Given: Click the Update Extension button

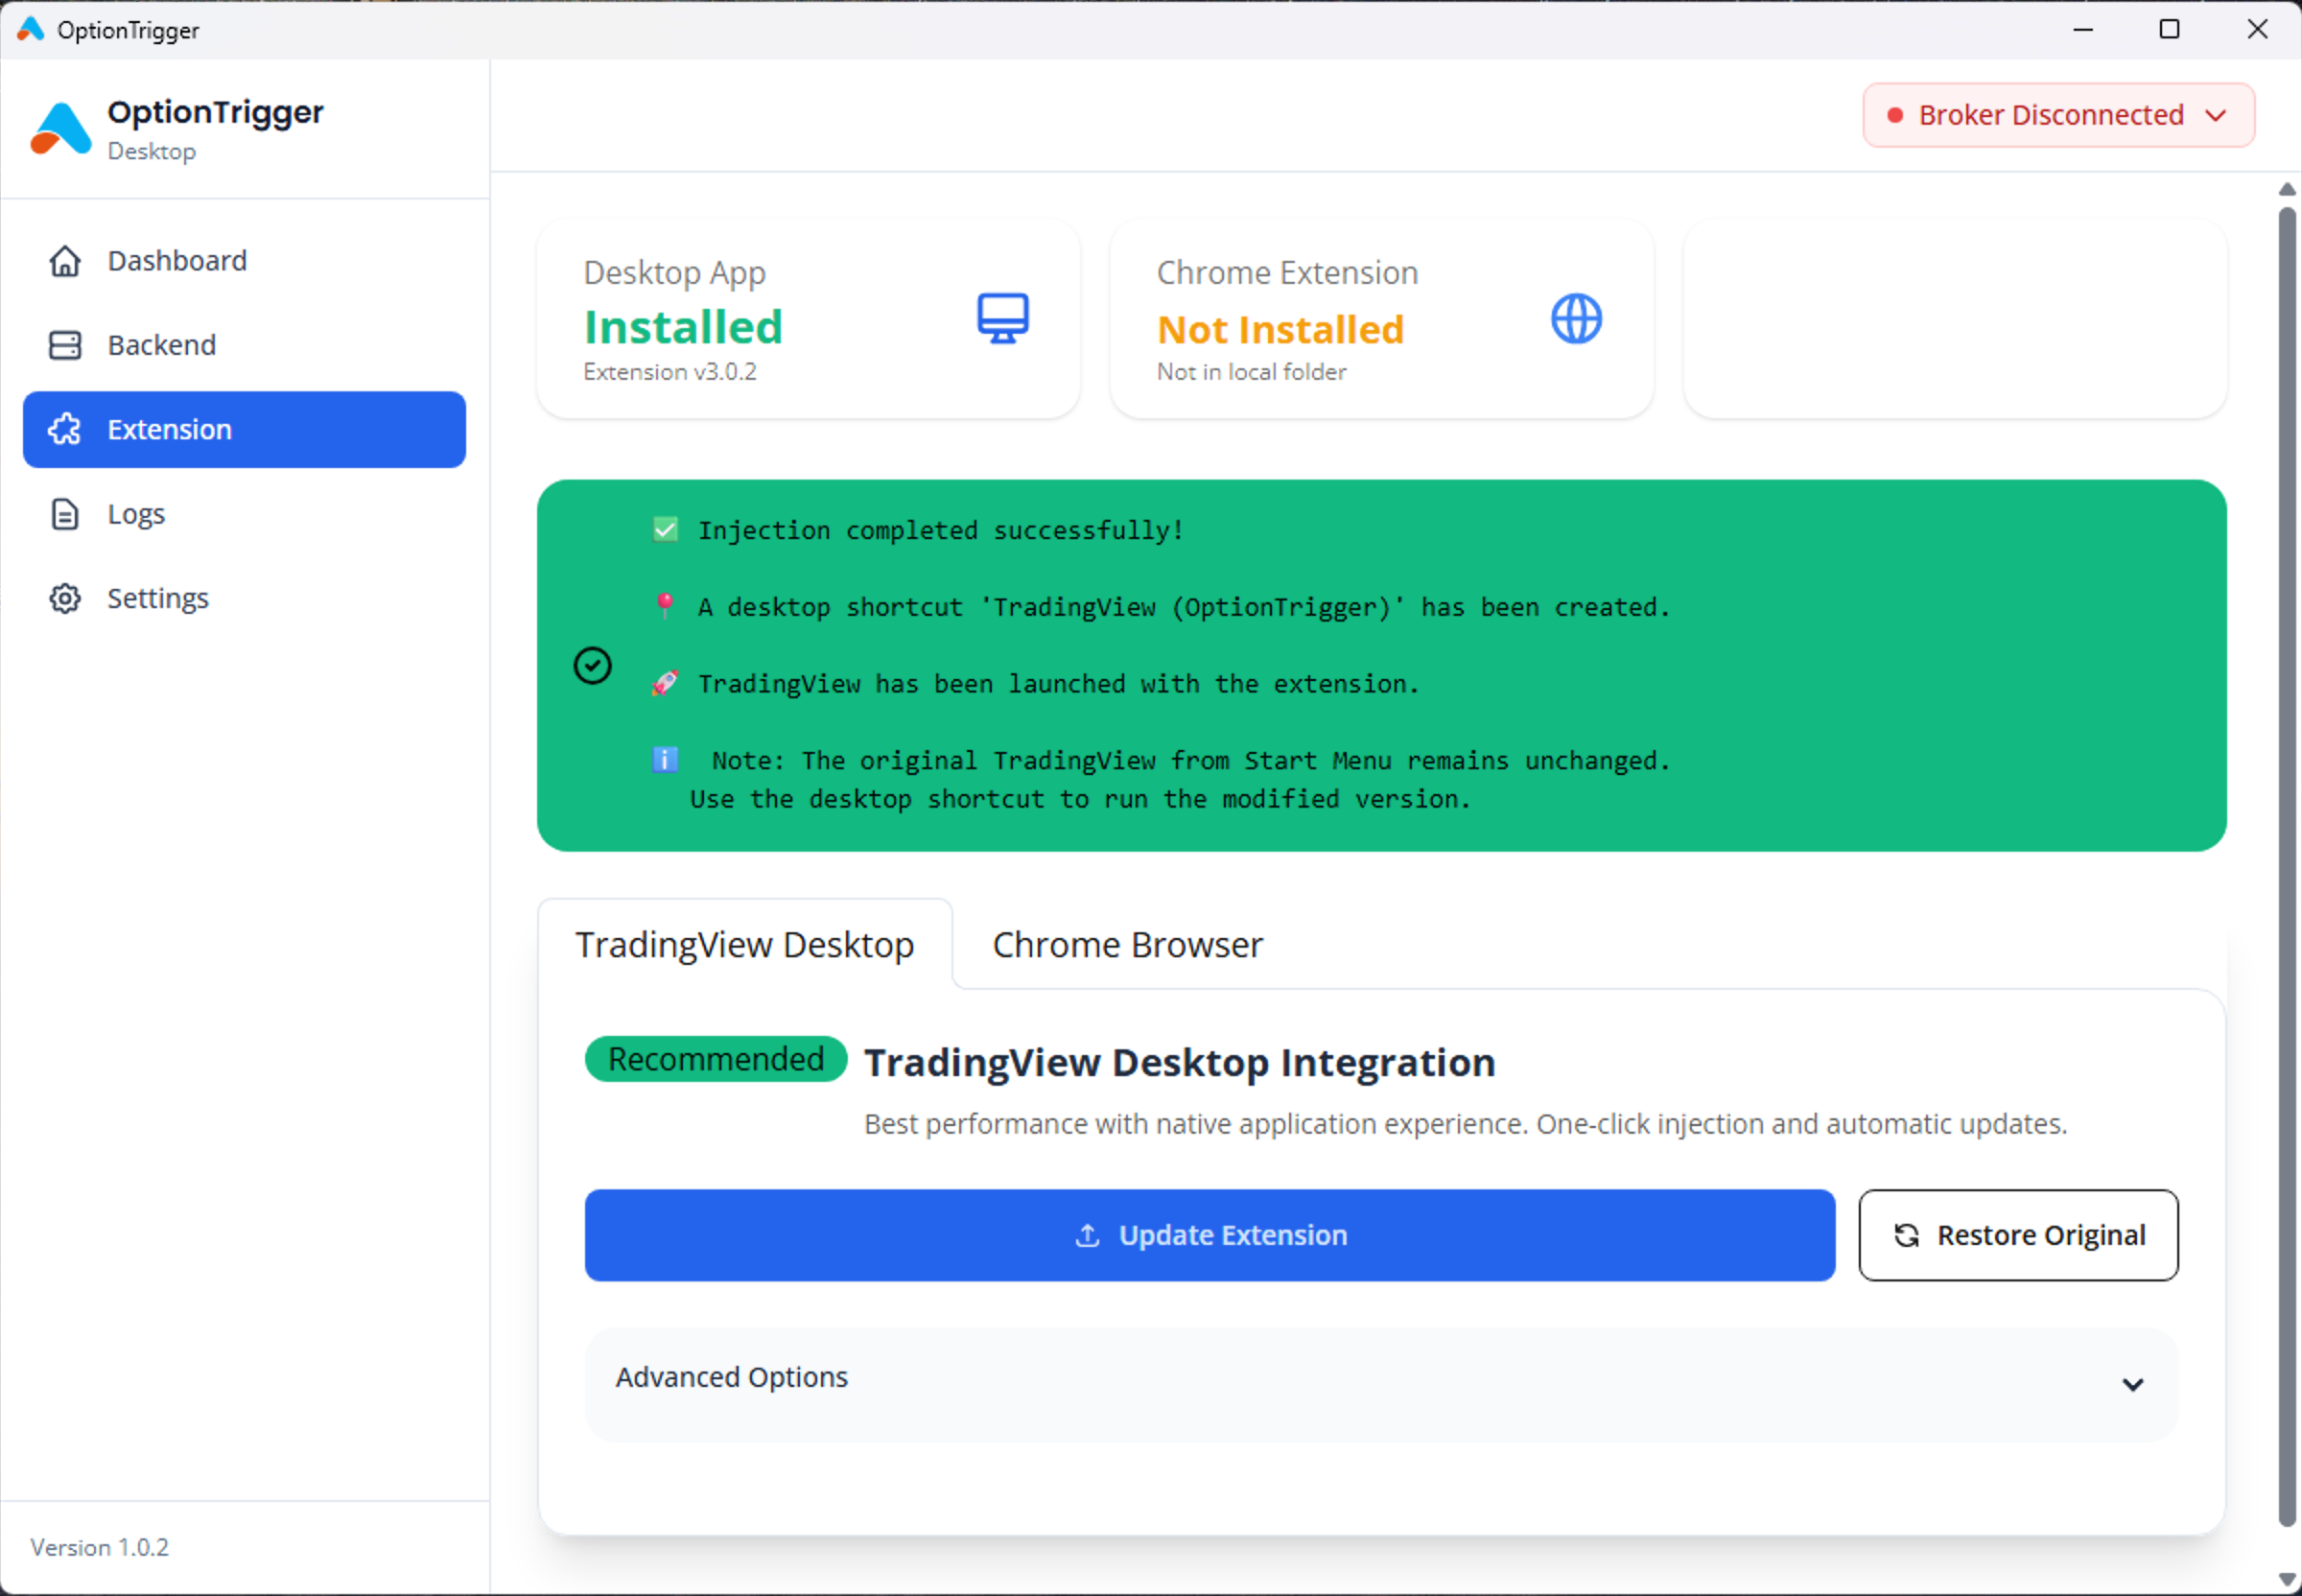Looking at the screenshot, I should coord(1210,1236).
